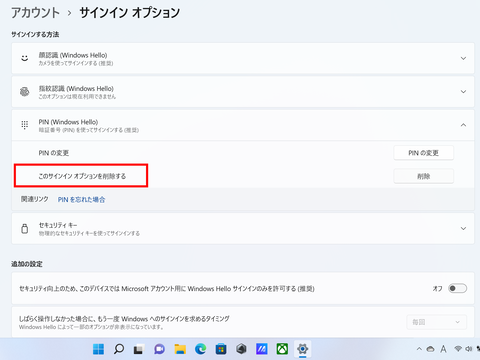The image size is (480, 360).
Task: Launch Microsoft Edge from taskbar
Action: (200, 349)
